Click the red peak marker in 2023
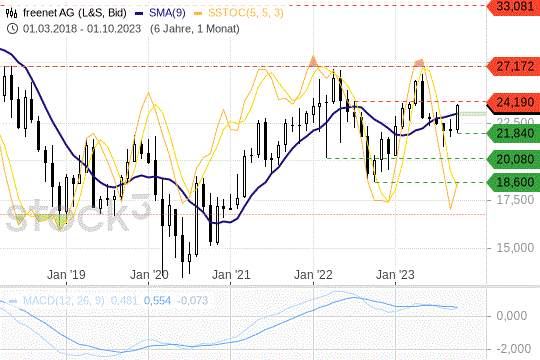The height and width of the screenshot is (360, 540). (419, 63)
